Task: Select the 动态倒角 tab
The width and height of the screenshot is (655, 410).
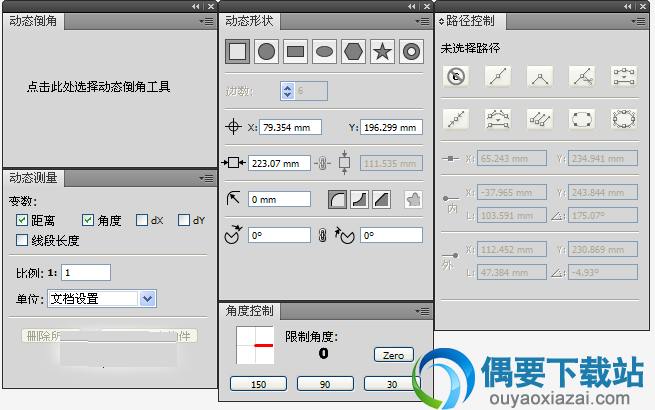Action: tap(33, 21)
